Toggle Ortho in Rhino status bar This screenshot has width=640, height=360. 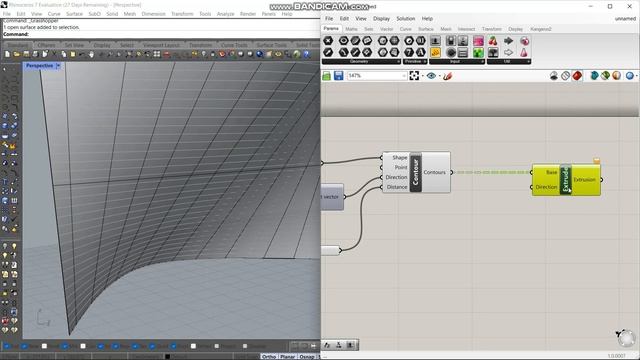click(x=269, y=357)
